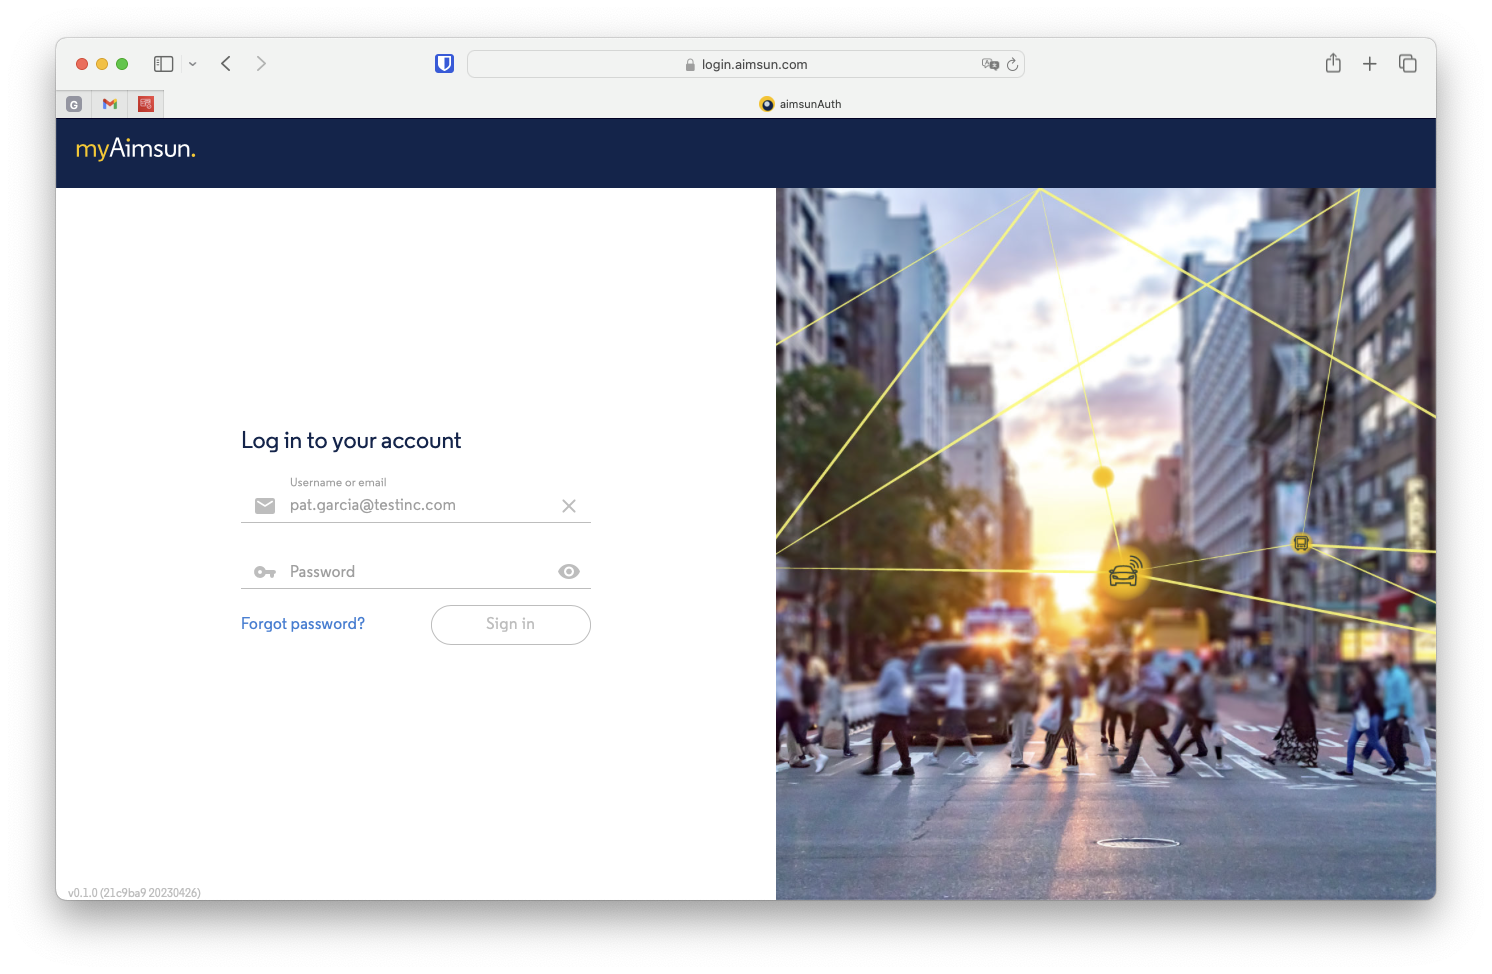Open the page translation icon

[x=990, y=64]
